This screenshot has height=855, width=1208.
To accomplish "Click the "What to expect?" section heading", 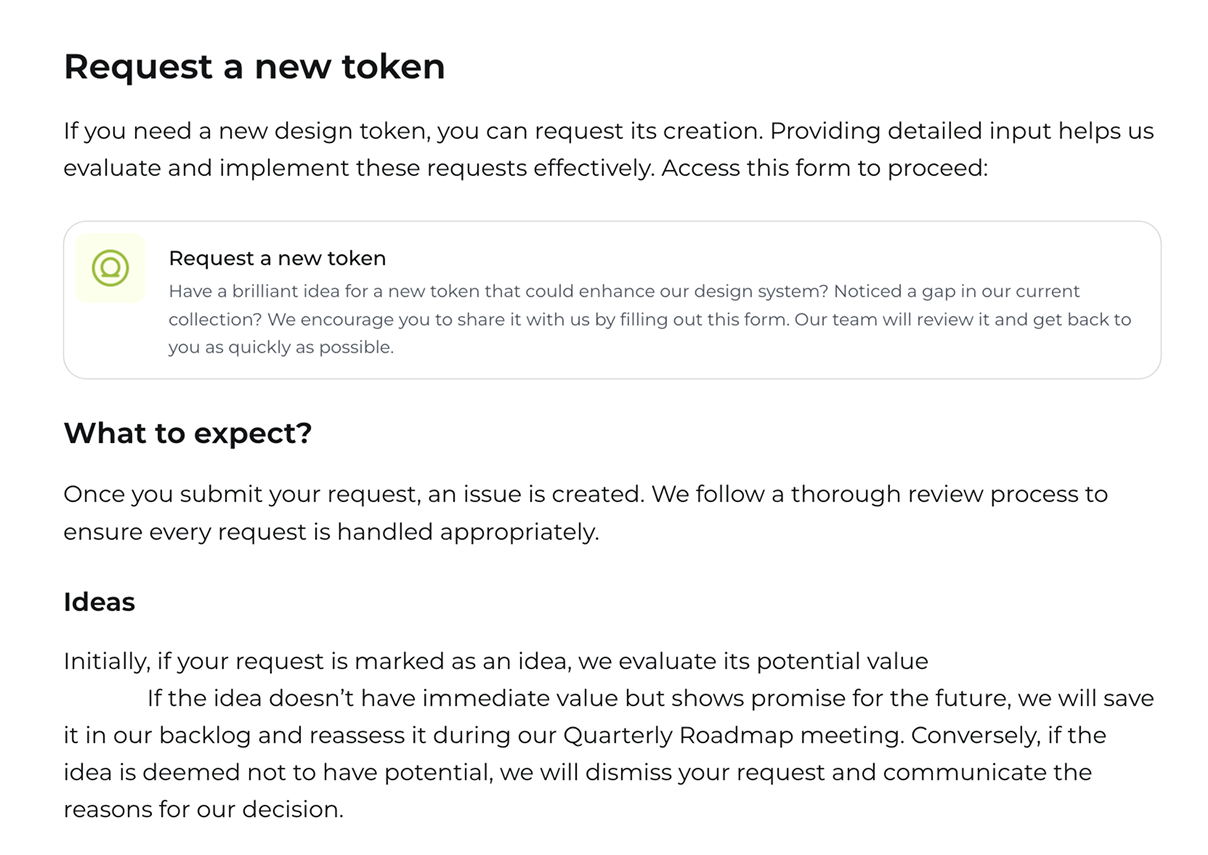I will click(x=188, y=434).
